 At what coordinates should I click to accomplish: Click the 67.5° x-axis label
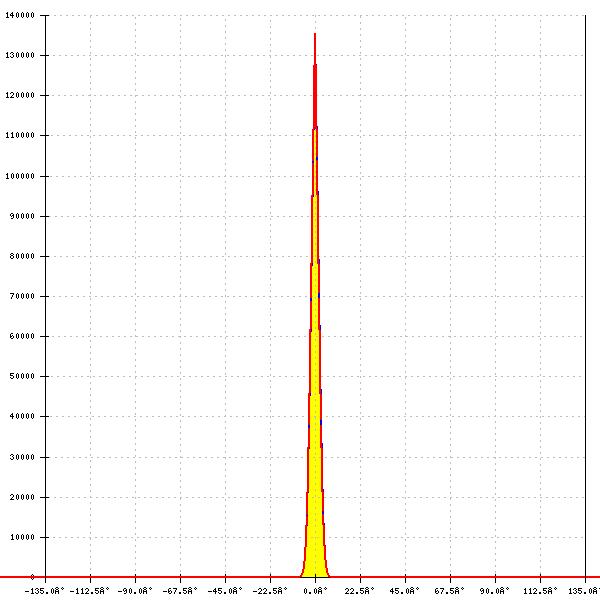pos(450,590)
